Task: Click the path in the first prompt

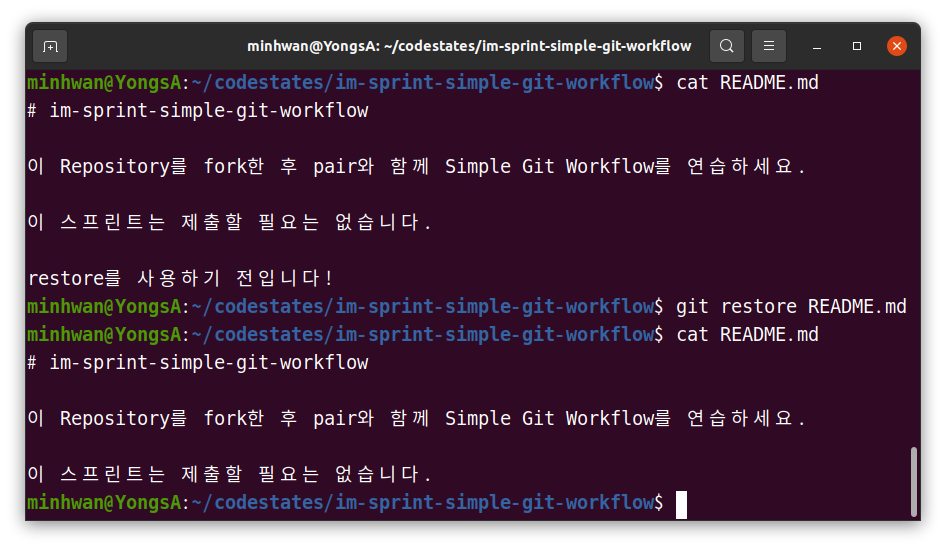Action: [x=422, y=82]
